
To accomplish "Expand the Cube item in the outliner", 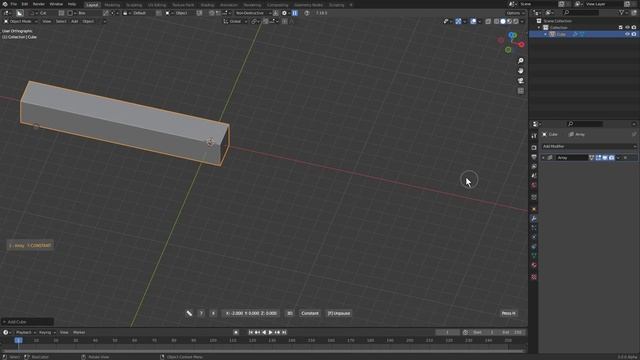I will click(x=545, y=34).
